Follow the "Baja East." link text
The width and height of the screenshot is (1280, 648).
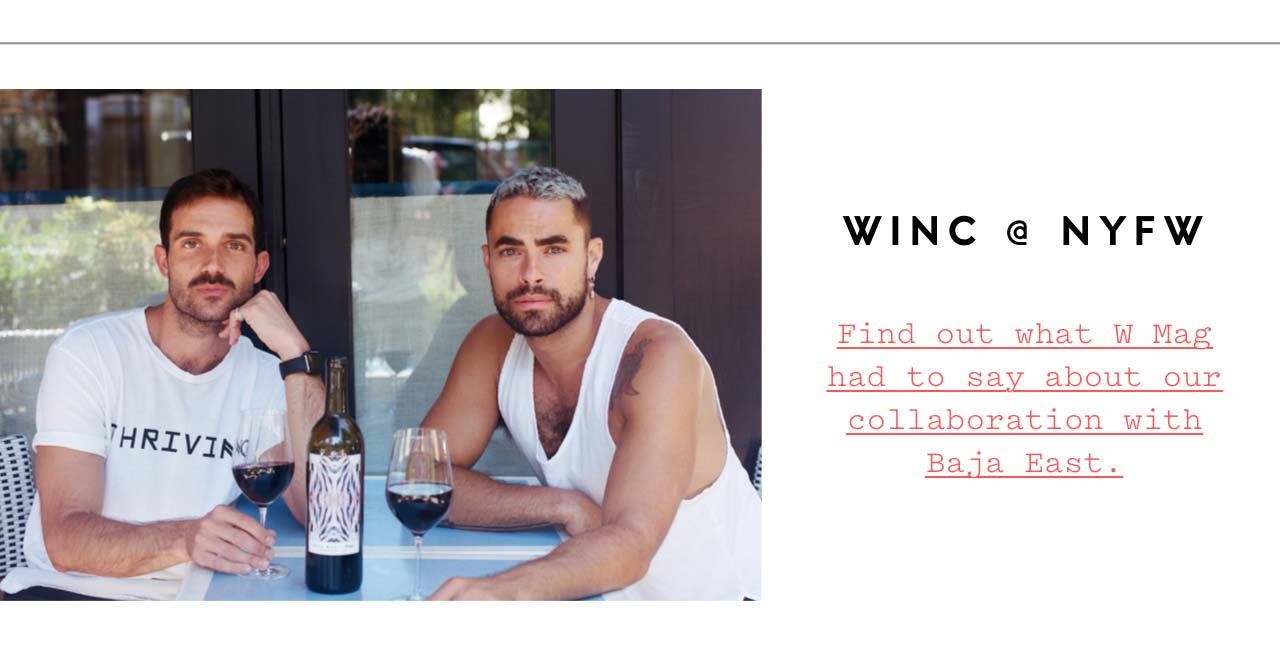(x=1024, y=464)
